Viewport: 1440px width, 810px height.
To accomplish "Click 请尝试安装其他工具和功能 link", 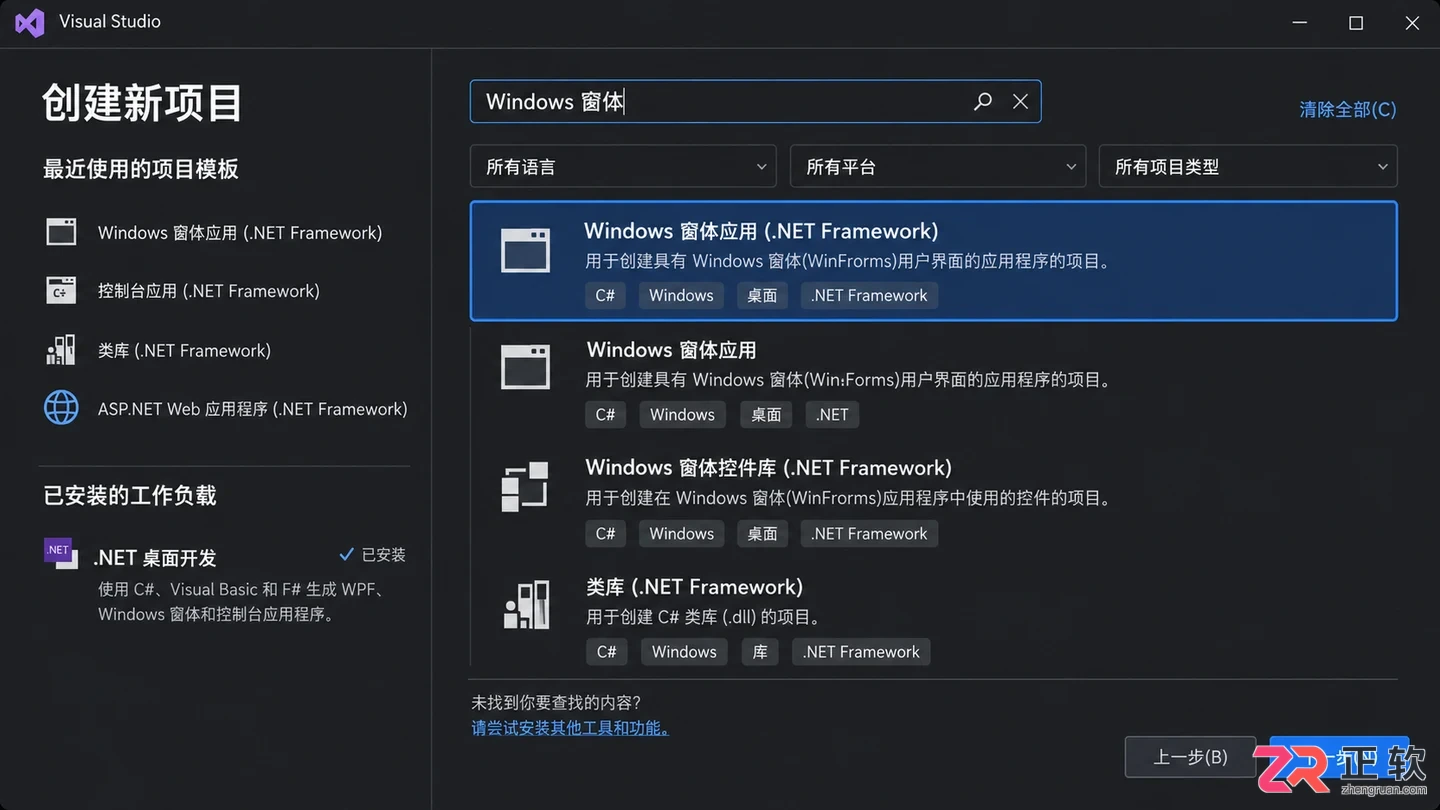I will coord(570,728).
